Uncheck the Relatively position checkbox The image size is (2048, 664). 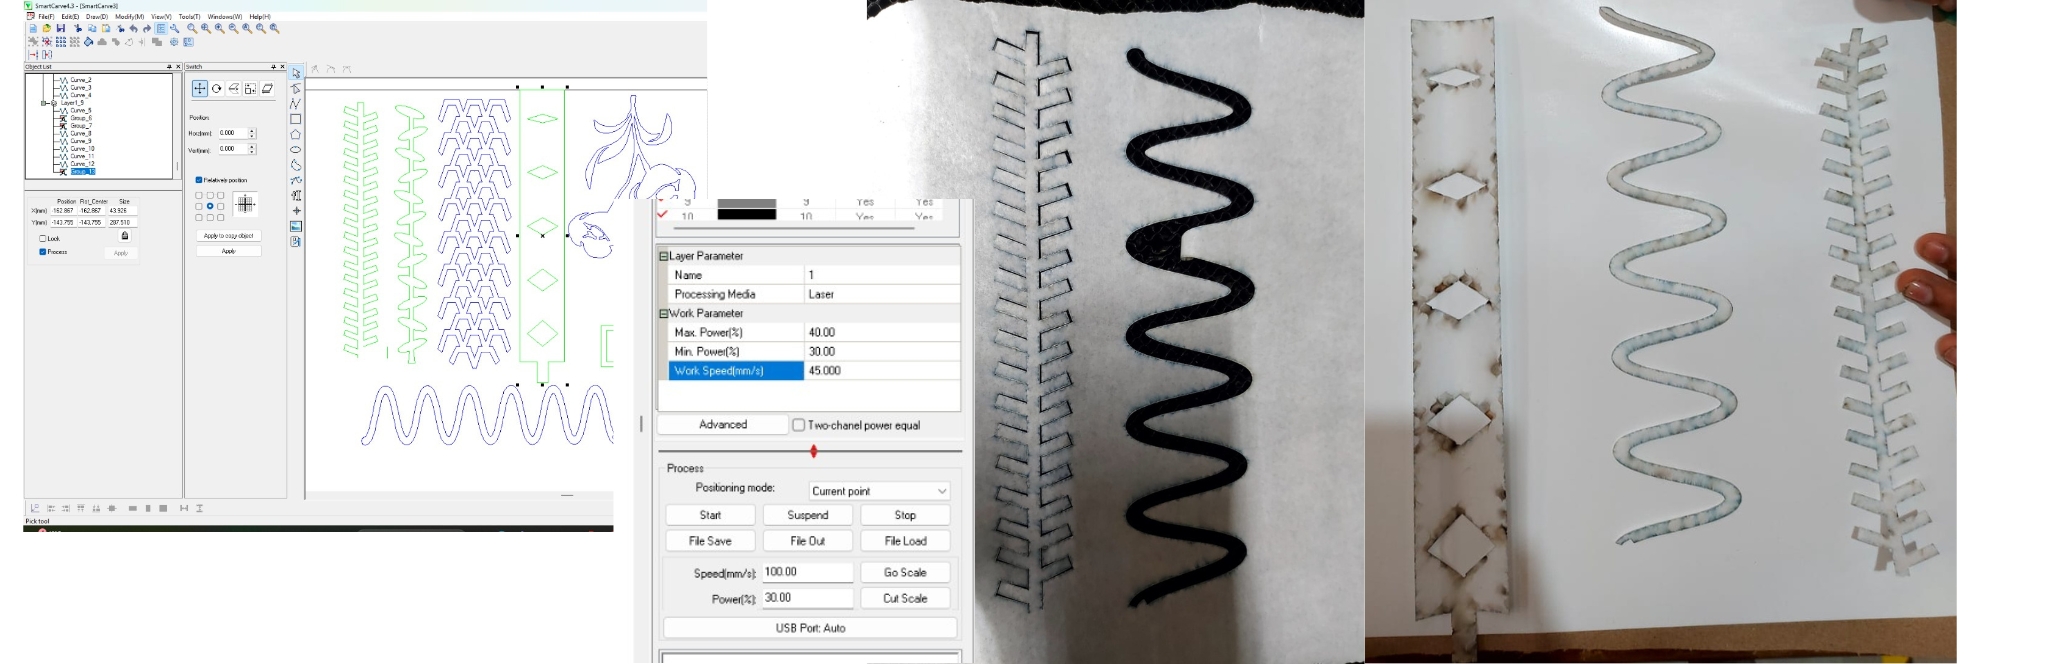199,180
